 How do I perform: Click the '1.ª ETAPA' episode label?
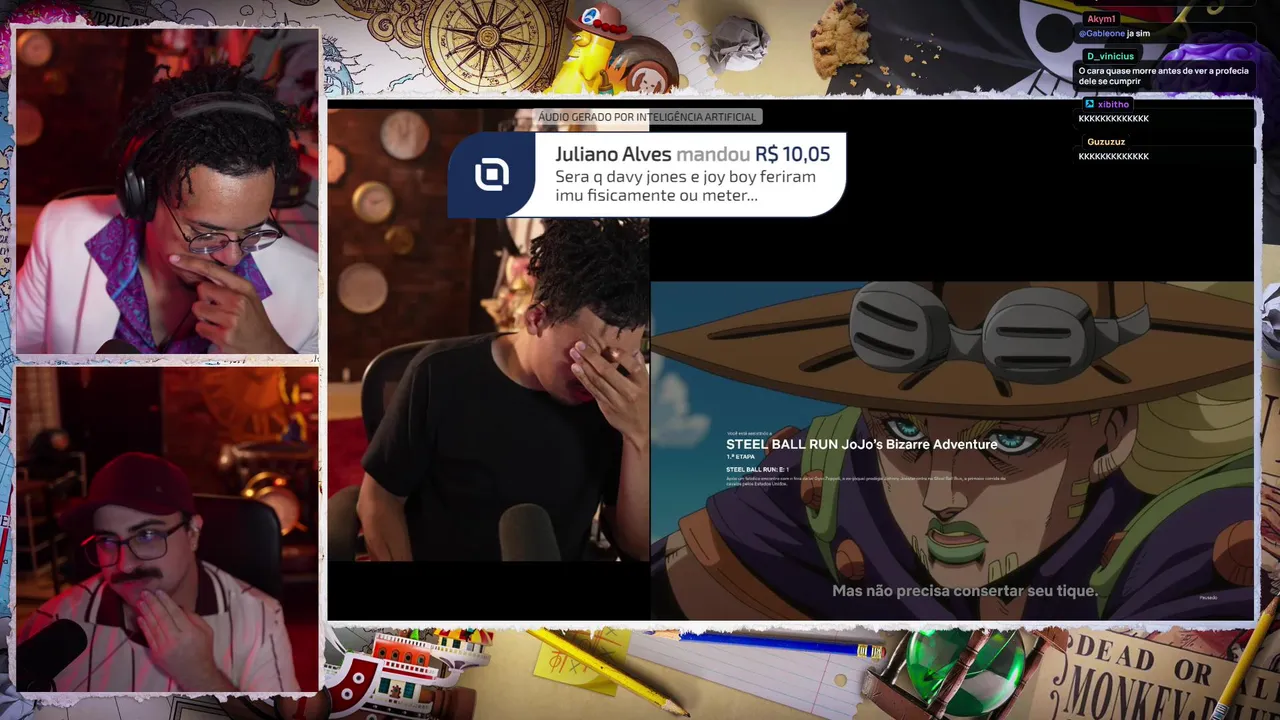(740, 457)
